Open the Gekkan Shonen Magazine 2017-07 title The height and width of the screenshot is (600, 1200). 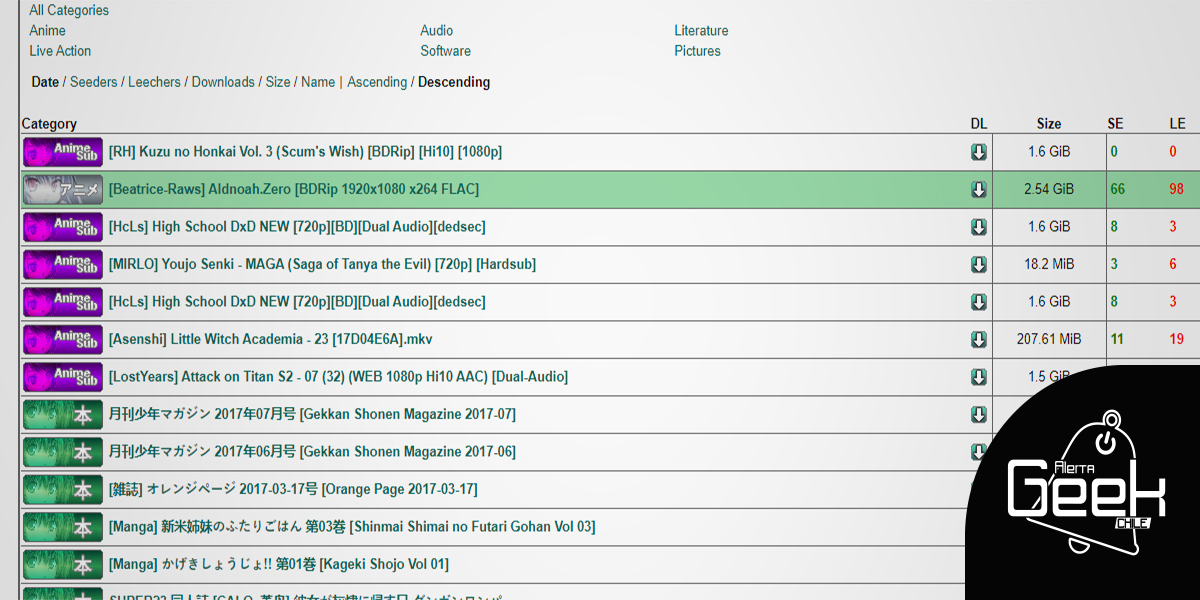[312, 414]
